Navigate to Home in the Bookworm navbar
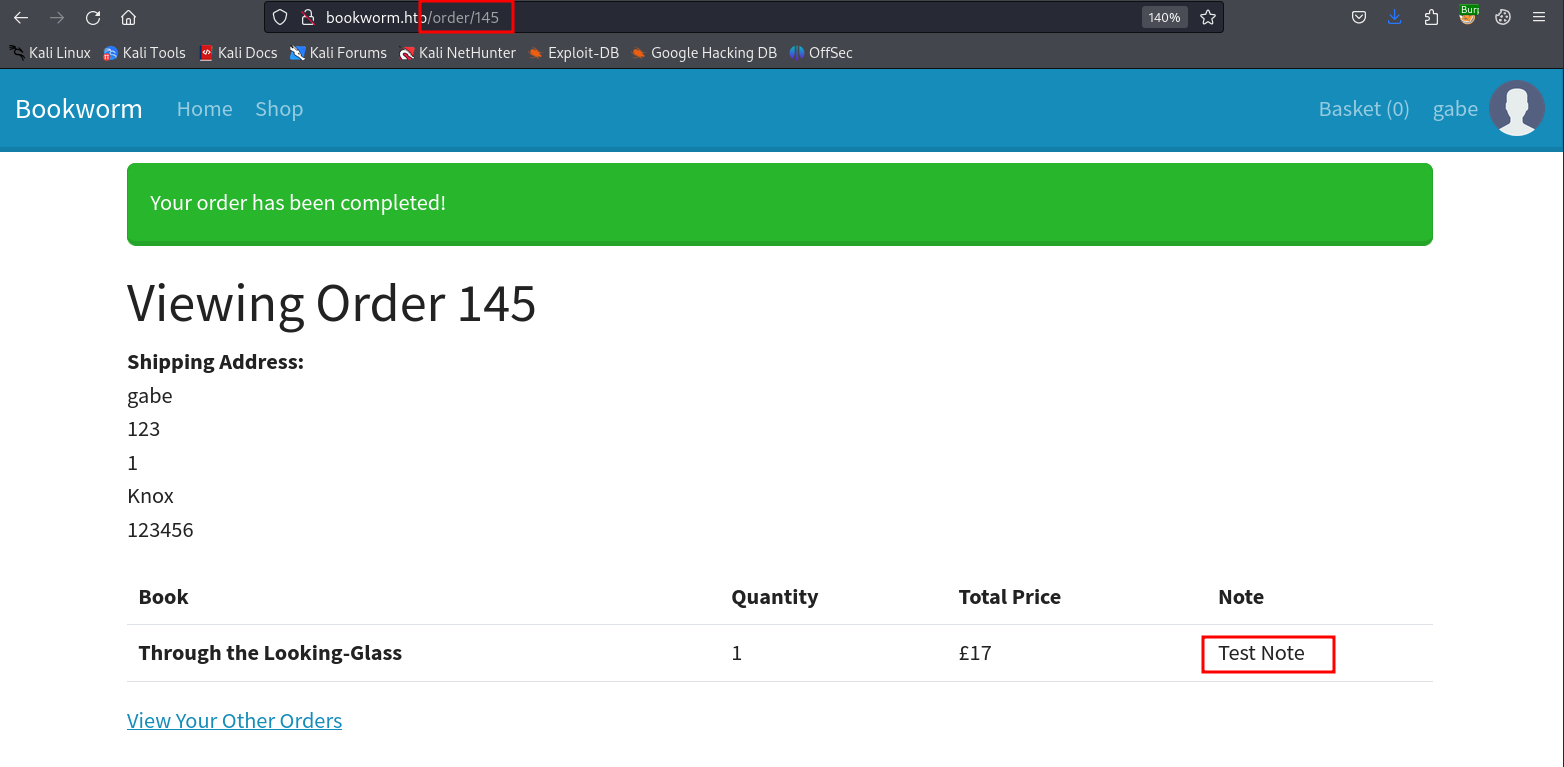 [204, 109]
